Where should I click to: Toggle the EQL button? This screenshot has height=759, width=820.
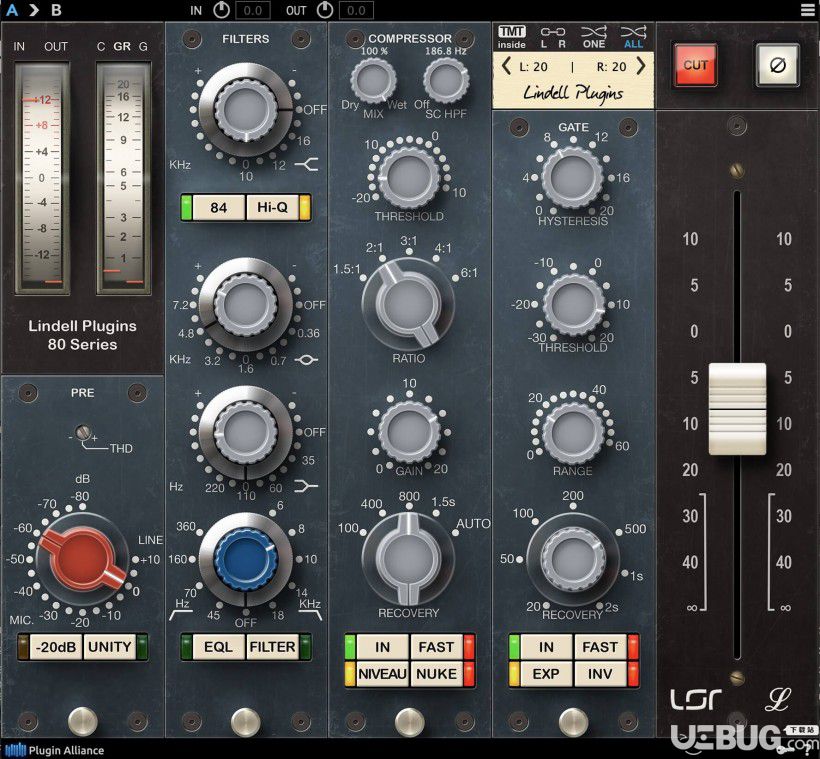point(218,647)
